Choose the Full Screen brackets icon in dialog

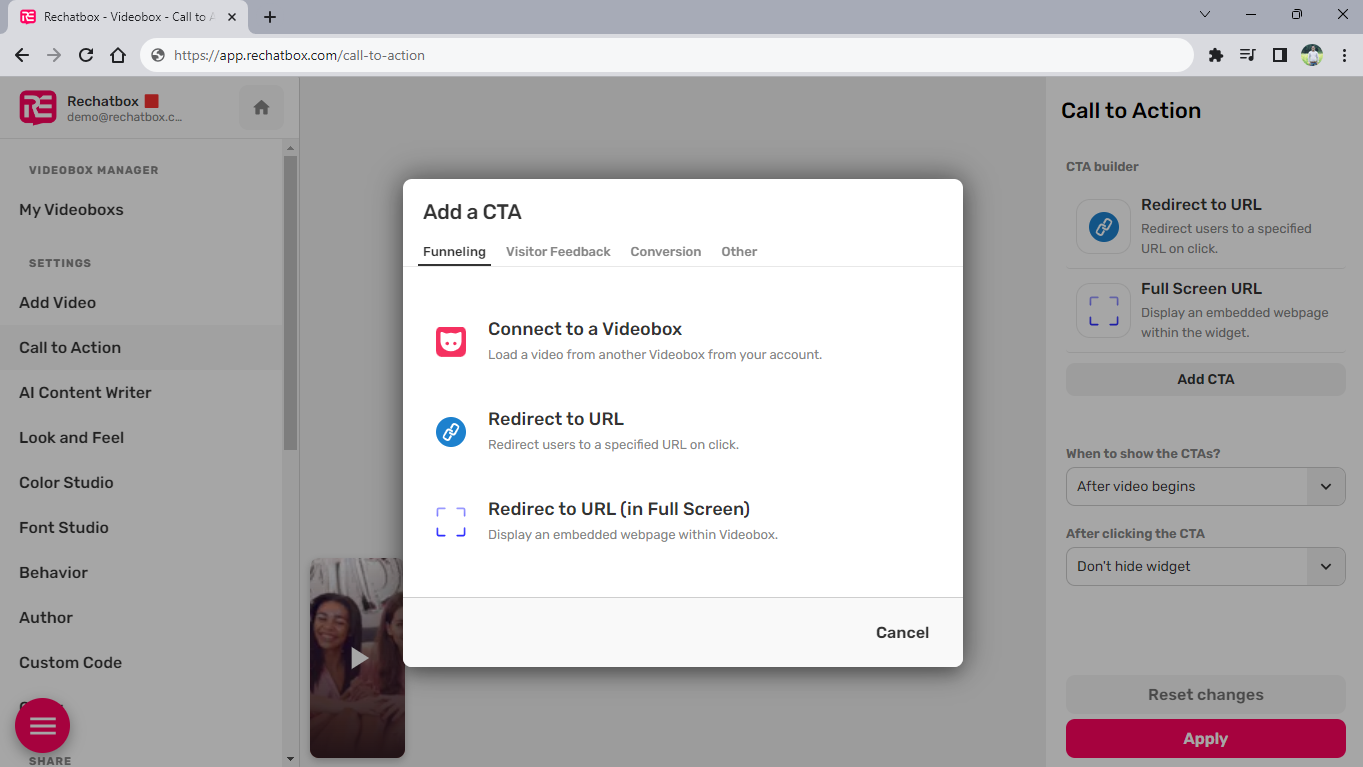[451, 521]
